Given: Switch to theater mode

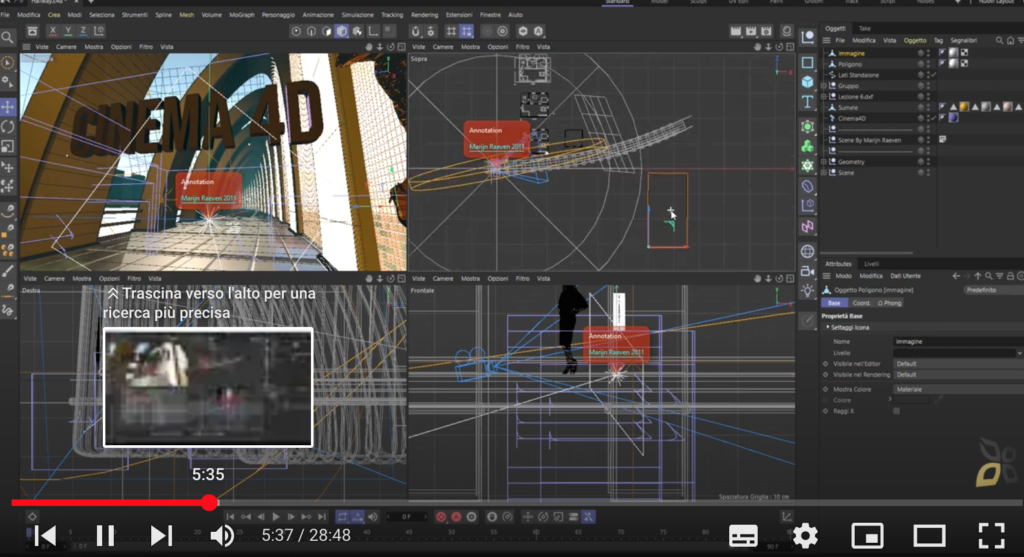Looking at the screenshot, I should tap(929, 535).
